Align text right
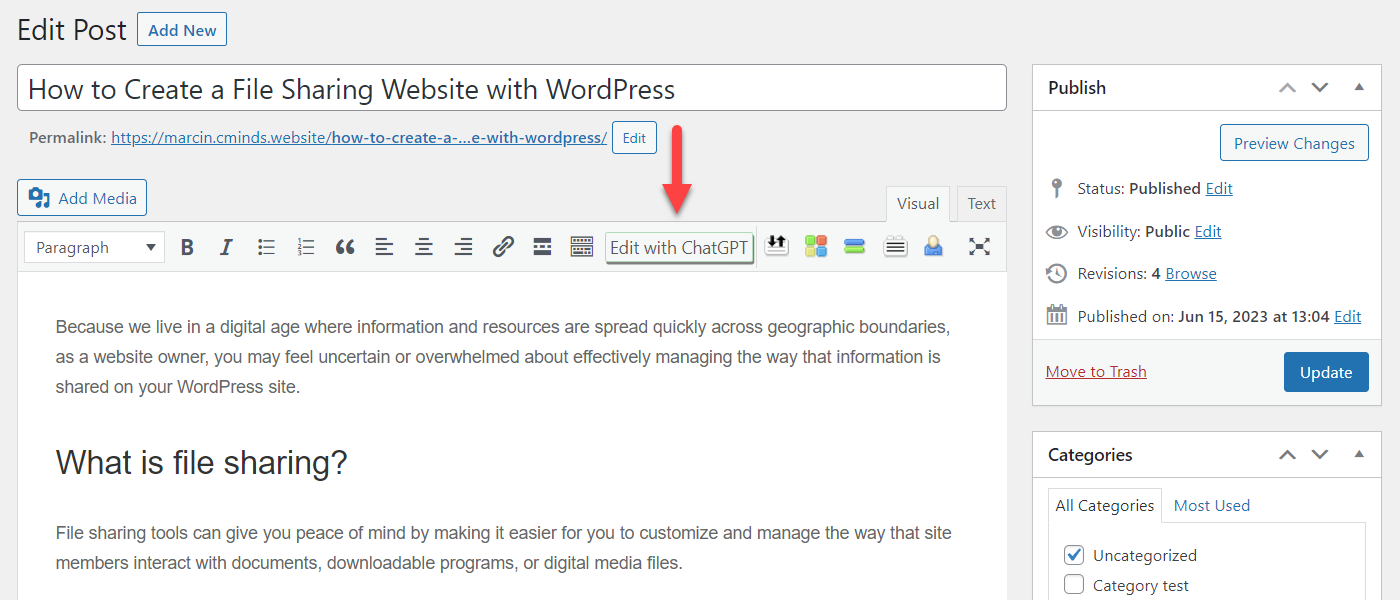 pos(463,247)
